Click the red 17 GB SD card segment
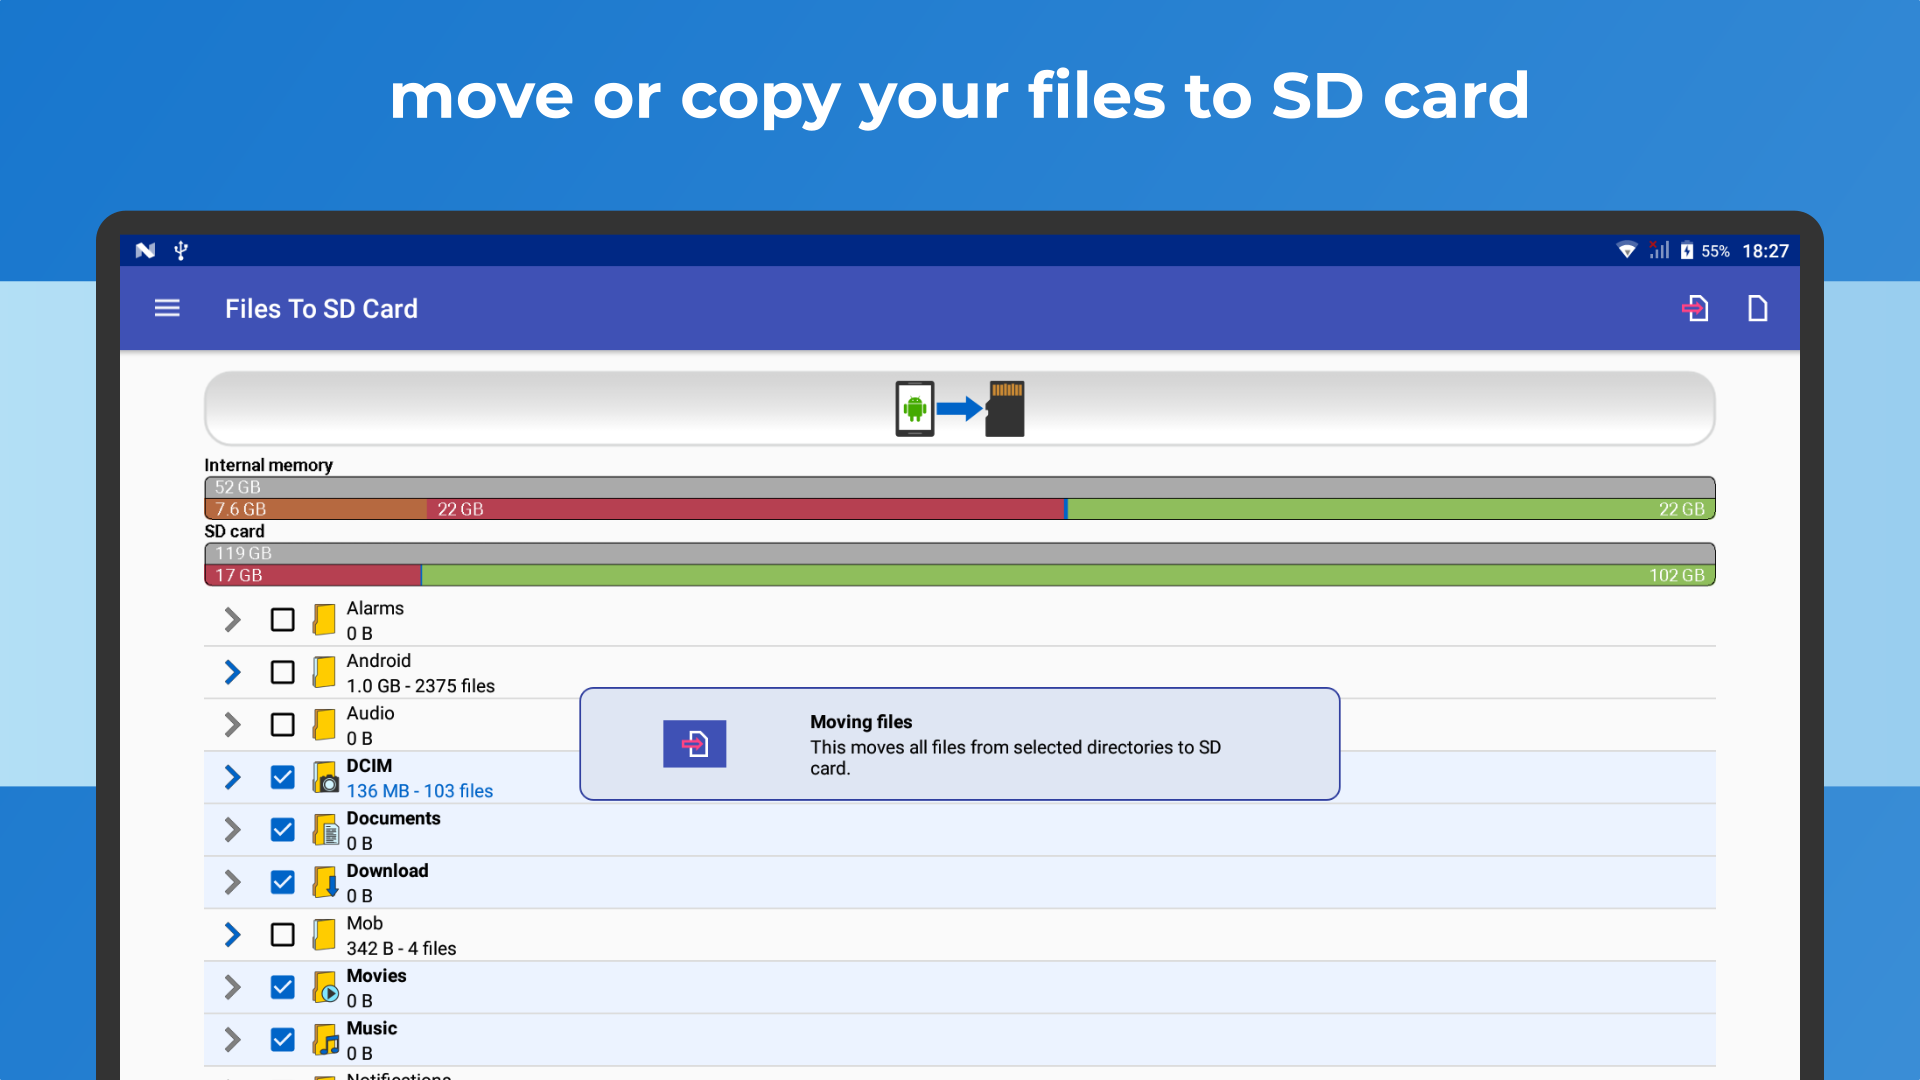1920x1080 pixels. (x=313, y=575)
